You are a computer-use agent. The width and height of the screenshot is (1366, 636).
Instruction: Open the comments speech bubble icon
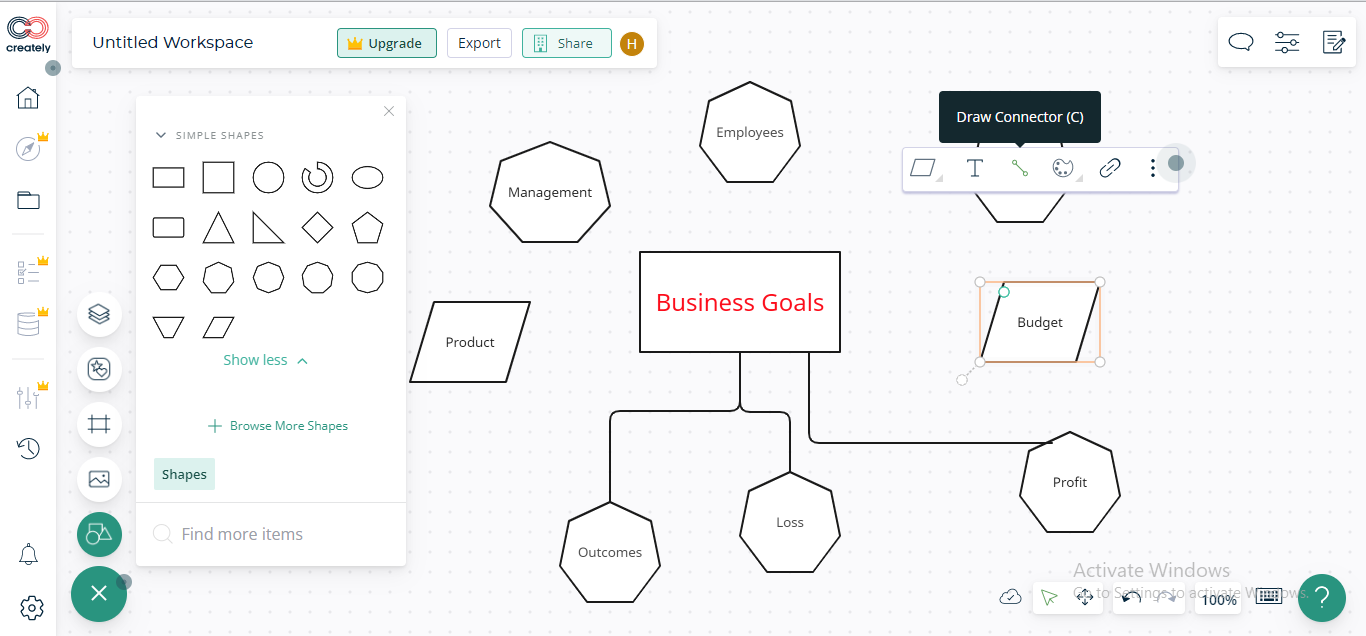[x=1241, y=42]
